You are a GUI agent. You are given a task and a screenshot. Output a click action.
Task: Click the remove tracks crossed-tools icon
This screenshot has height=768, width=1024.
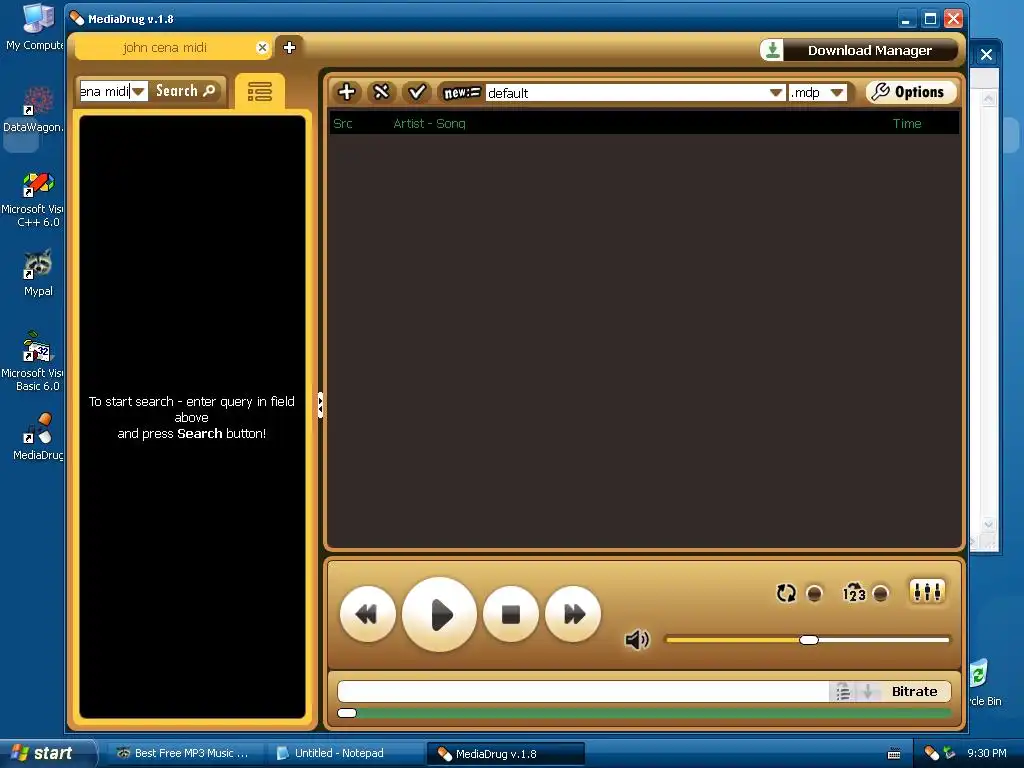click(381, 92)
